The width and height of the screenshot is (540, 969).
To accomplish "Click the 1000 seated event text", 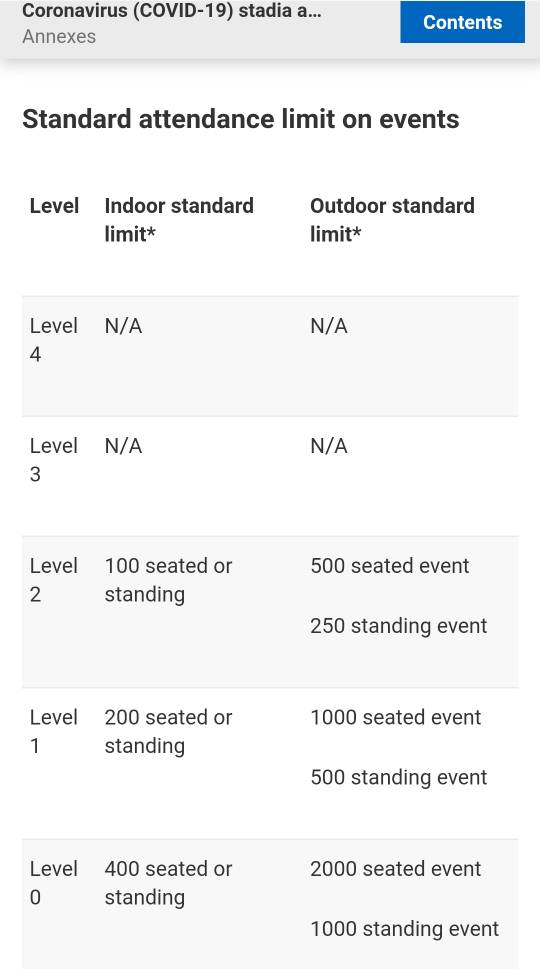I will pyautogui.click(x=395, y=717).
